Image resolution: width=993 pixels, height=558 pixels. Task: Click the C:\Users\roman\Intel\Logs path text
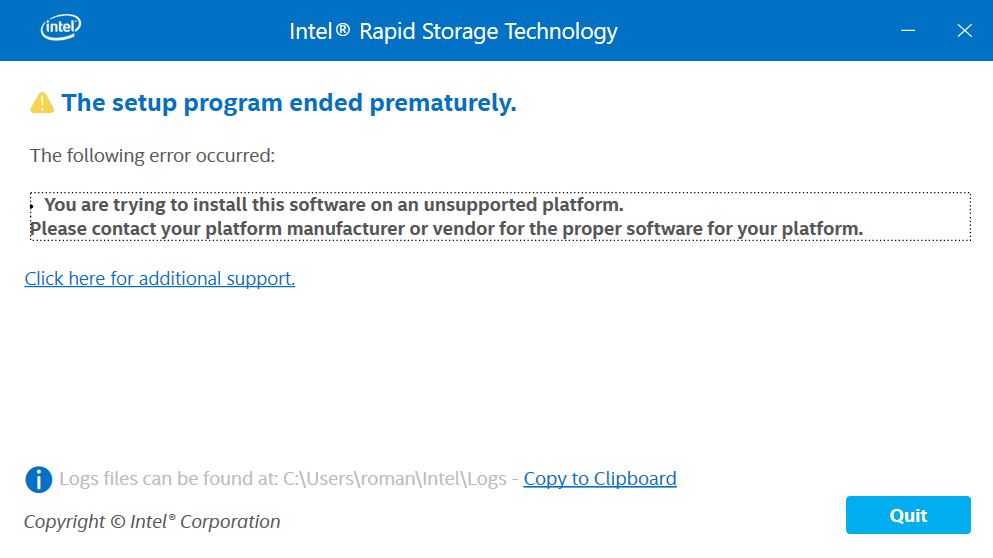point(395,479)
